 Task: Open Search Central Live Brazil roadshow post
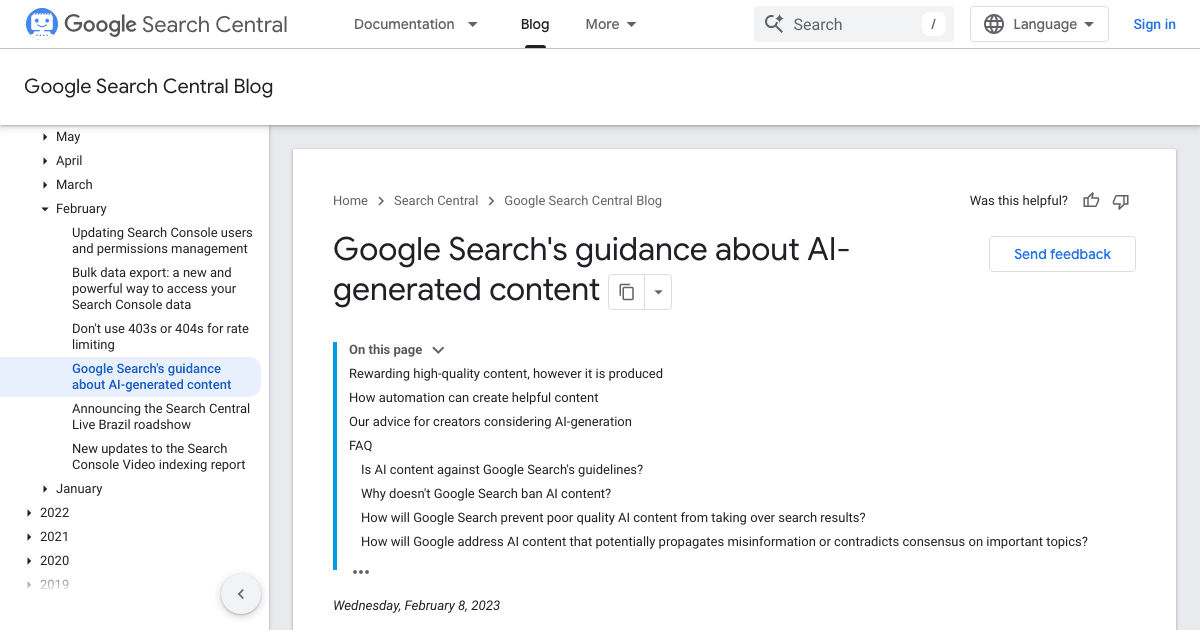tap(161, 417)
